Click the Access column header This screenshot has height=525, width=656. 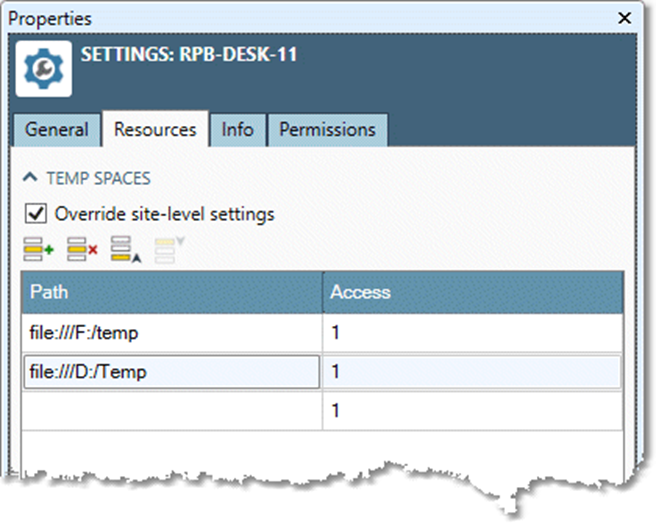point(472,292)
